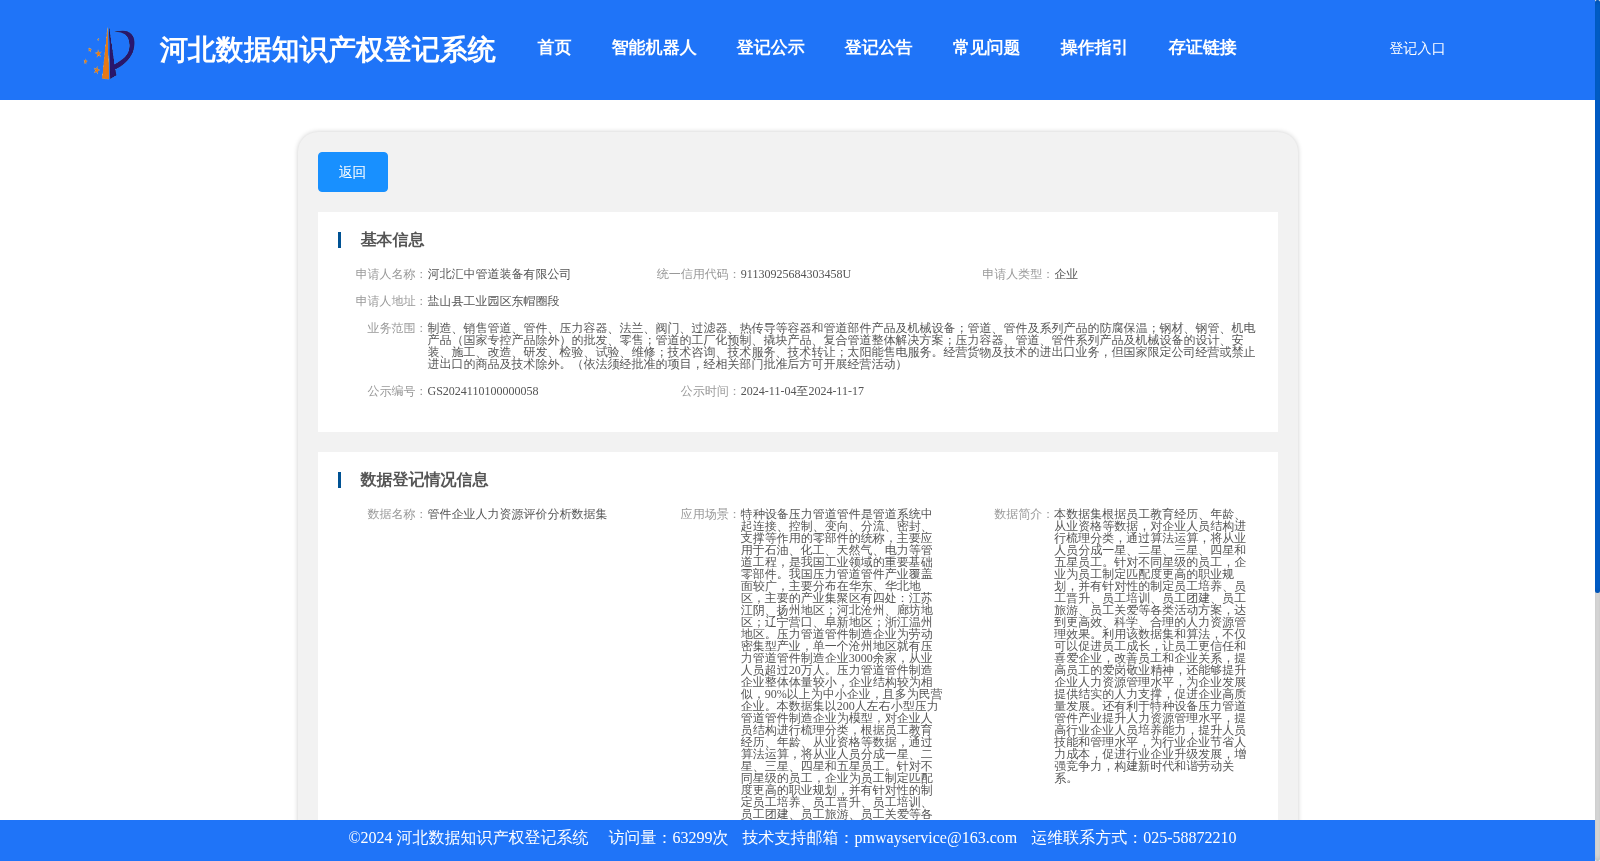Click footer phone number 025-58872210
This screenshot has width=1600, height=861.
click(1189, 838)
